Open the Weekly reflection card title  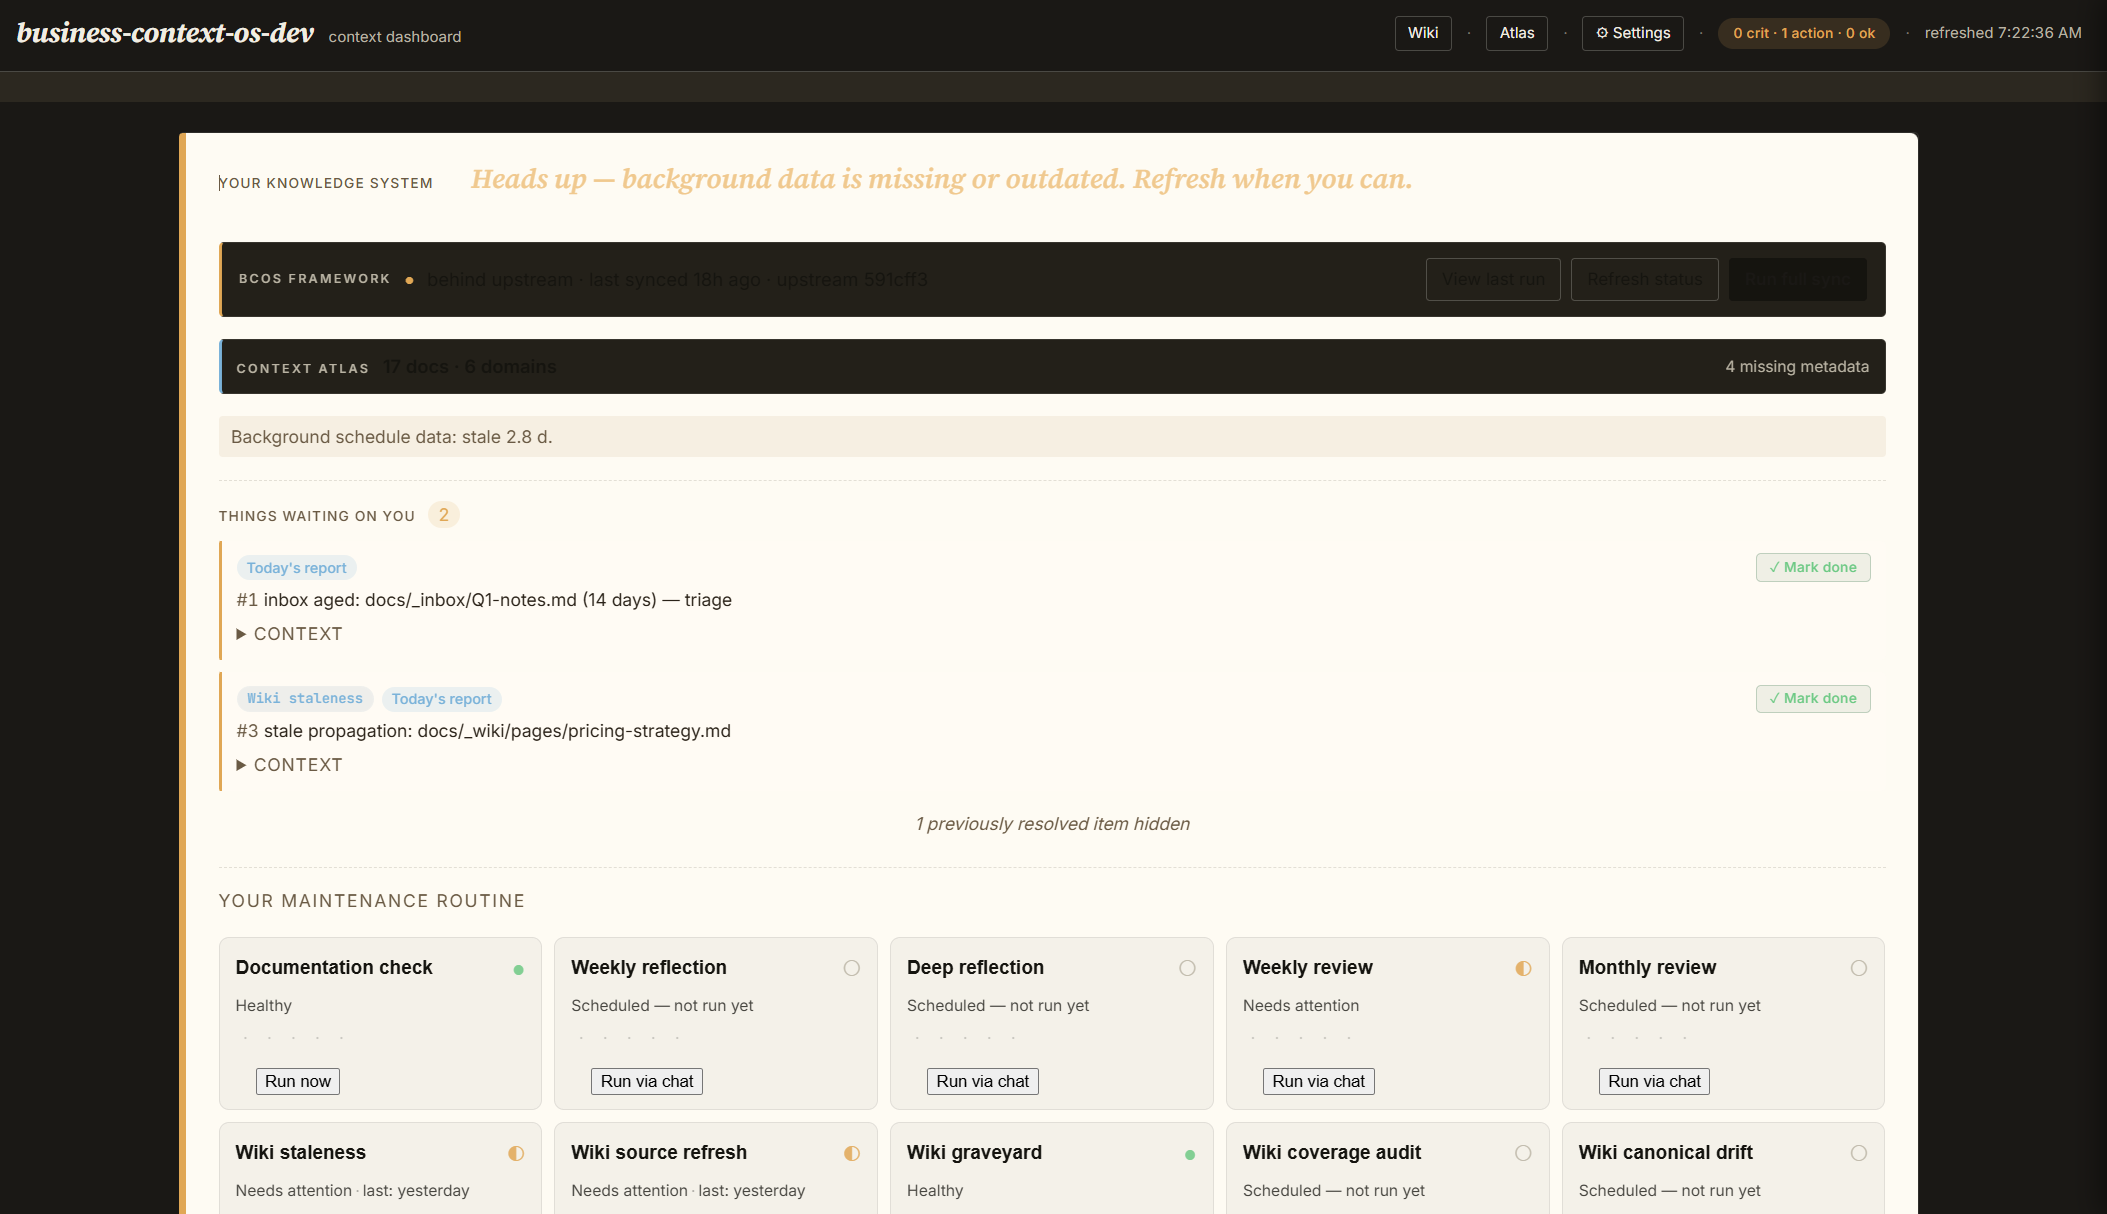point(649,967)
